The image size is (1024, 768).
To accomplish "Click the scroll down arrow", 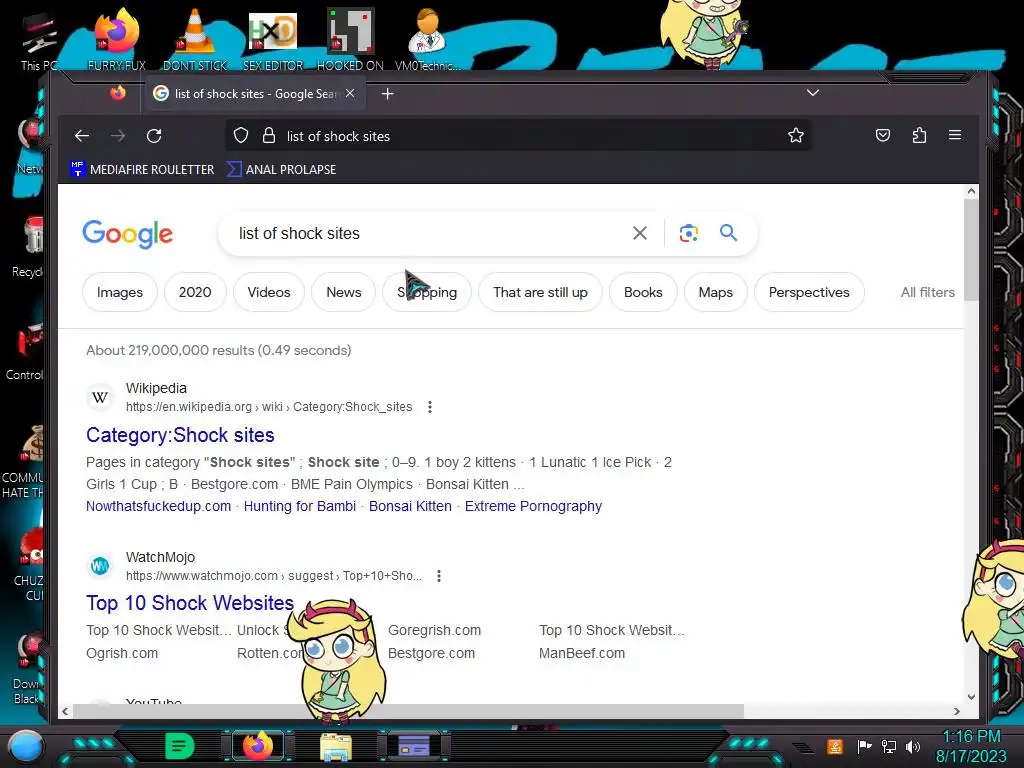I will click(x=971, y=697).
